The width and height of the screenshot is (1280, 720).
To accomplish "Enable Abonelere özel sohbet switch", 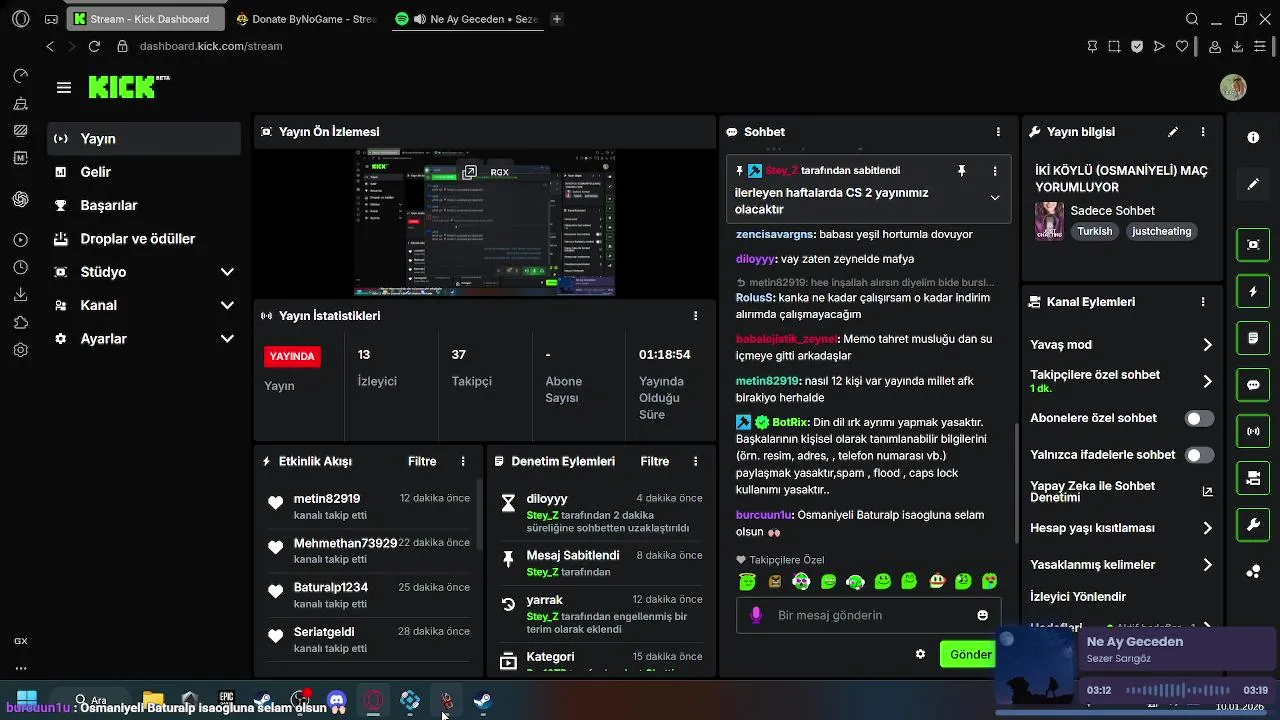I will 1199,418.
